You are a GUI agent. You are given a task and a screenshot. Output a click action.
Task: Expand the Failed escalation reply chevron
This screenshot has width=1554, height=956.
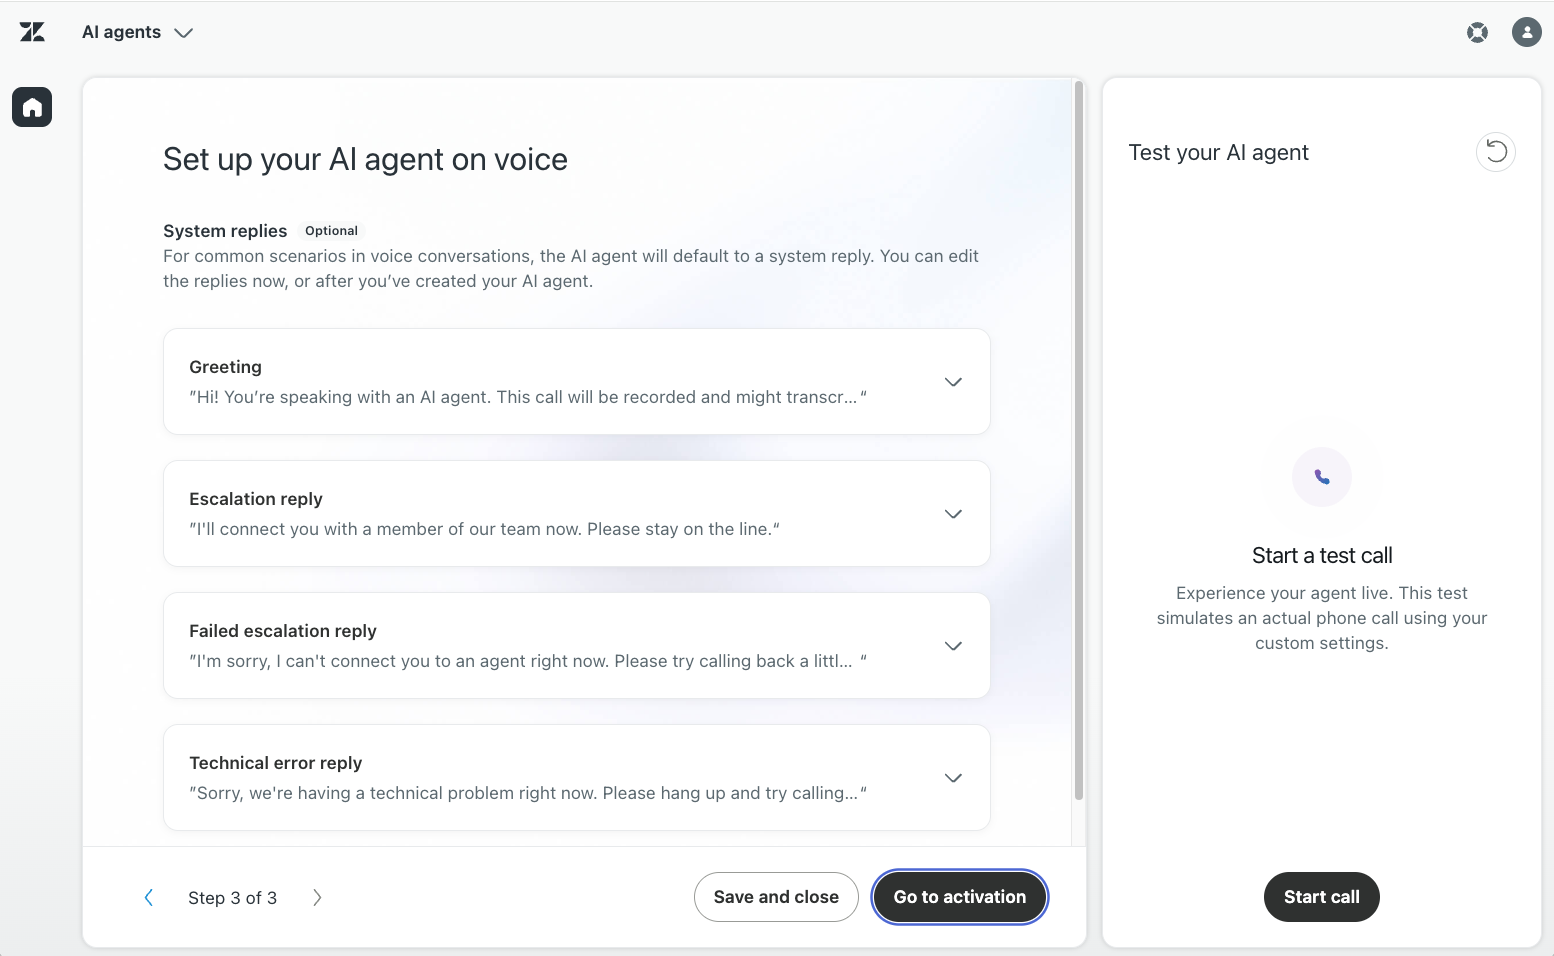[953, 646]
